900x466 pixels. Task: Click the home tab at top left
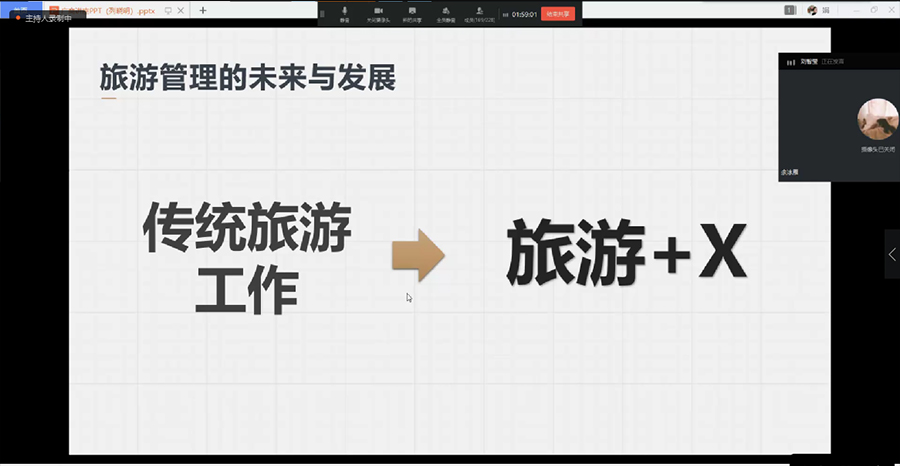tap(20, 8)
